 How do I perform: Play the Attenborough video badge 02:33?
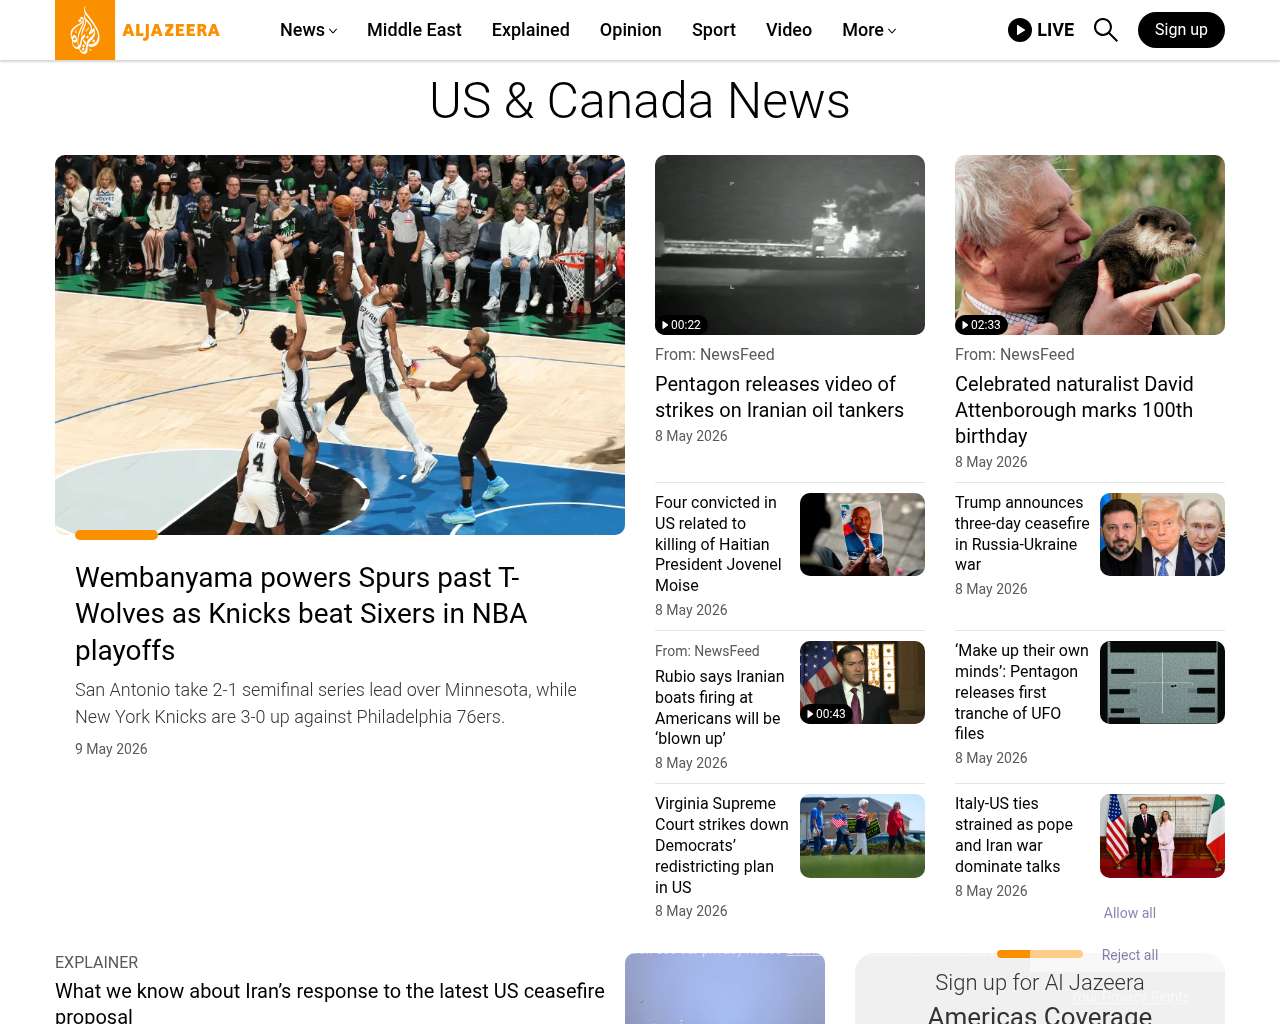(982, 325)
